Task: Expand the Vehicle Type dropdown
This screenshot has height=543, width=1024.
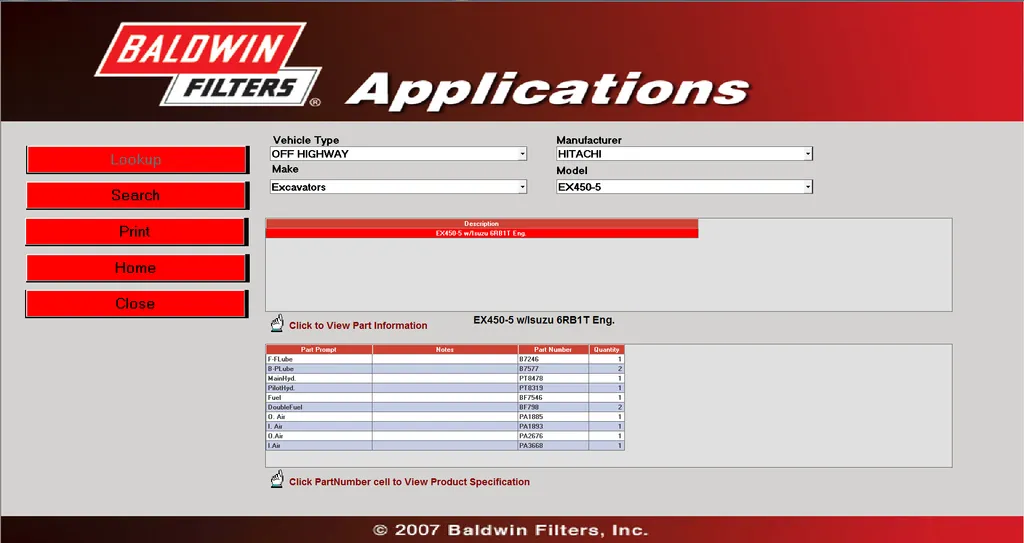Action: point(522,154)
